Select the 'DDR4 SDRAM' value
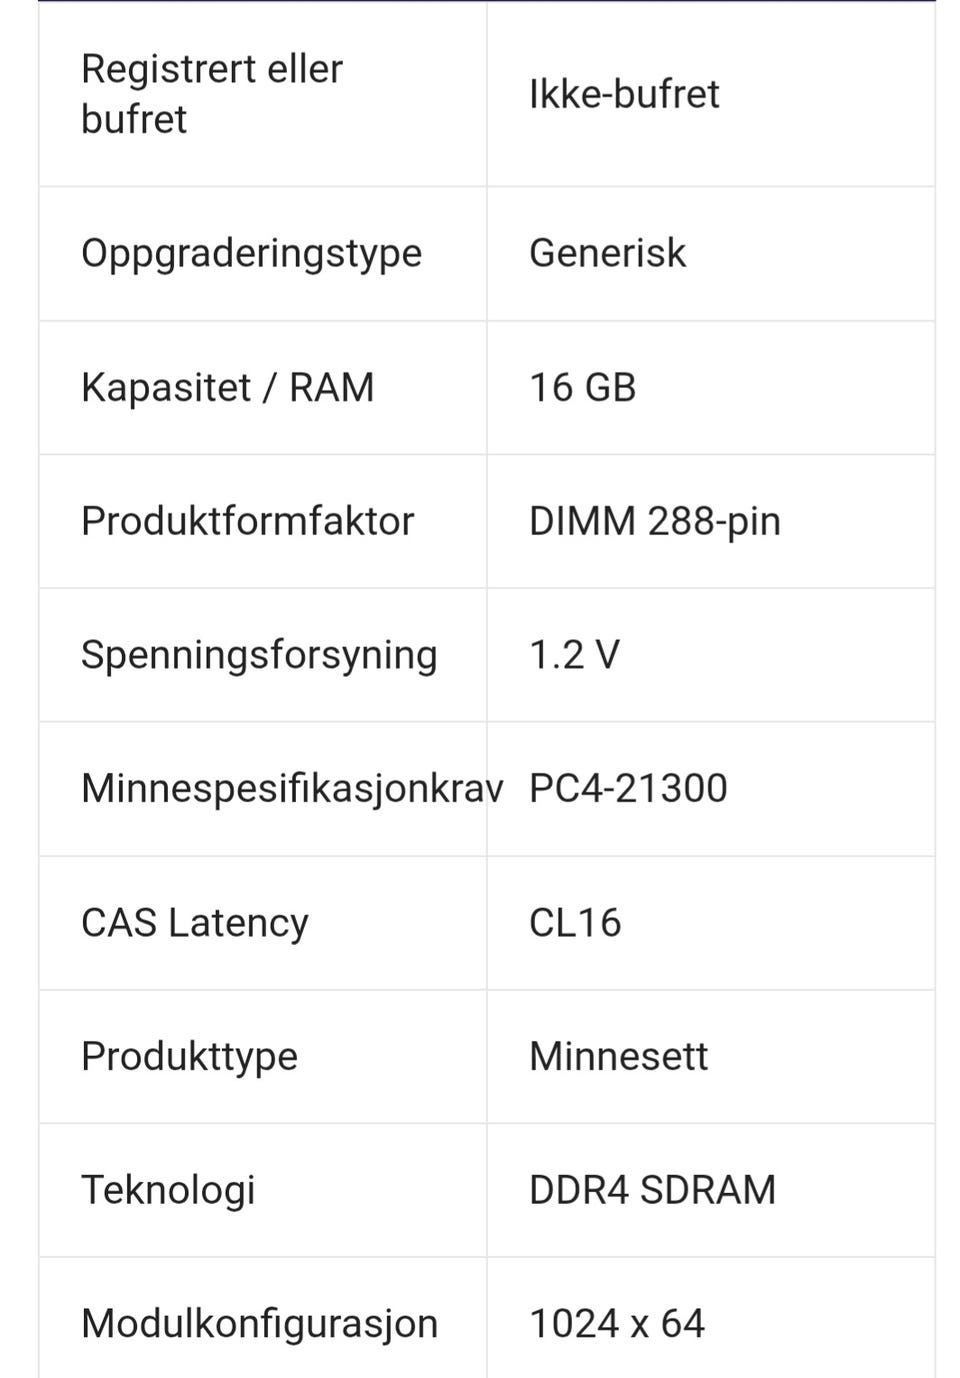The width and height of the screenshot is (960, 1378). click(x=652, y=1190)
